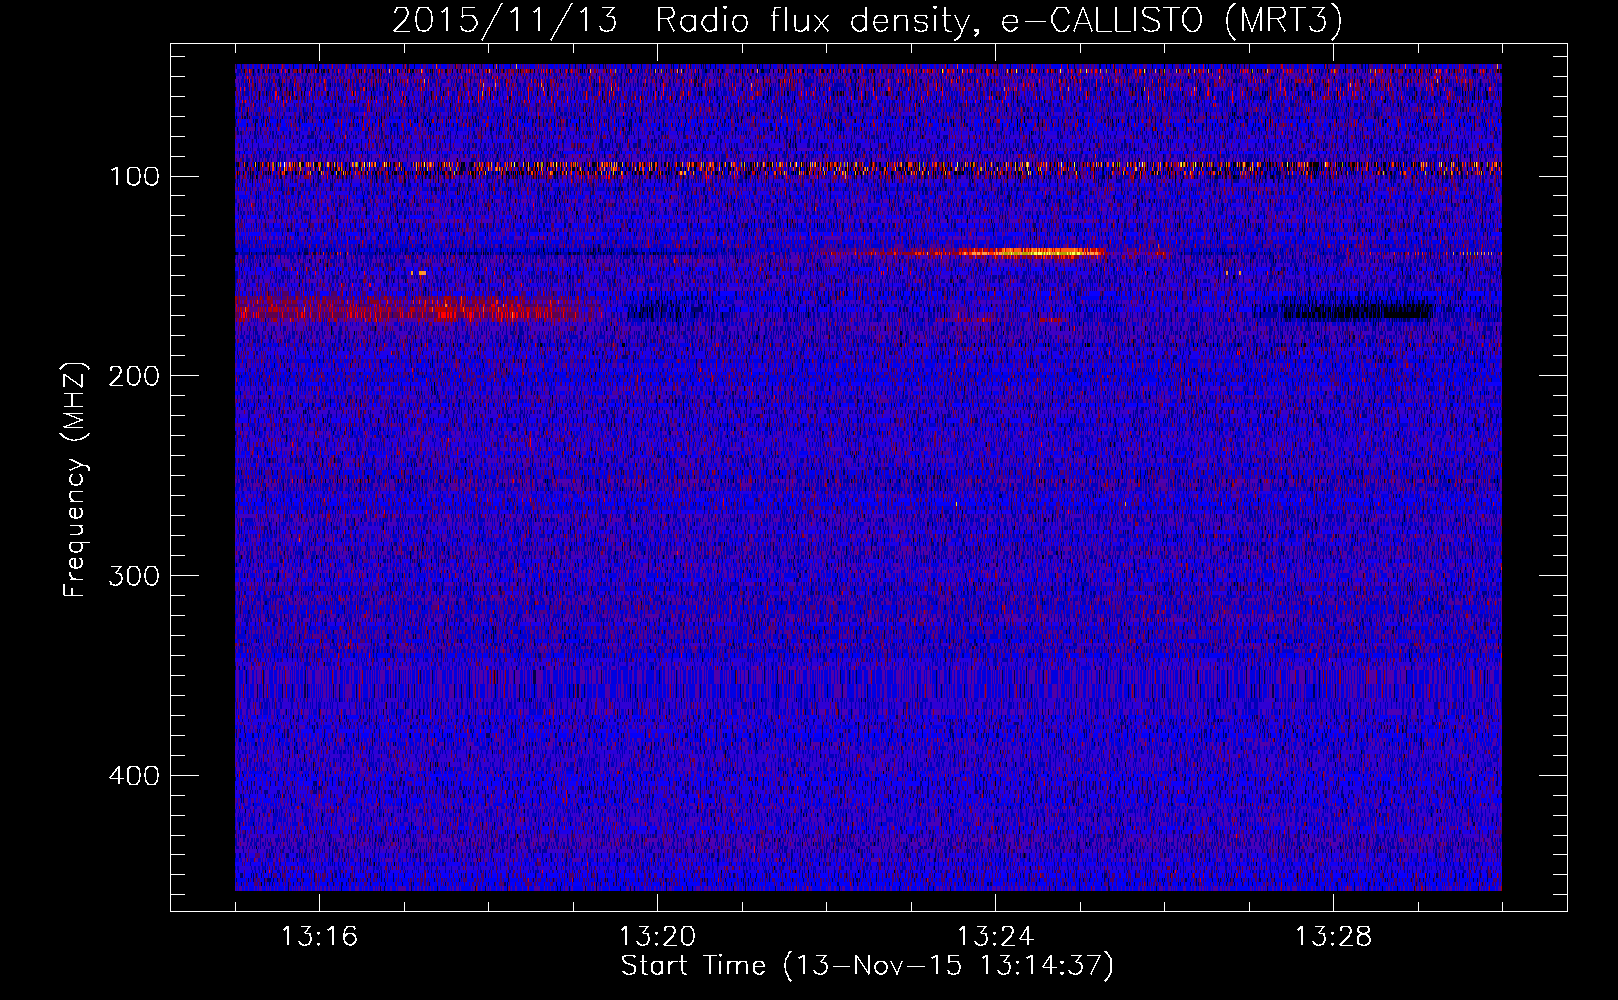This screenshot has height=1000, width=1618.
Task: Click the 300 frequency tick label
Action: click(x=132, y=577)
